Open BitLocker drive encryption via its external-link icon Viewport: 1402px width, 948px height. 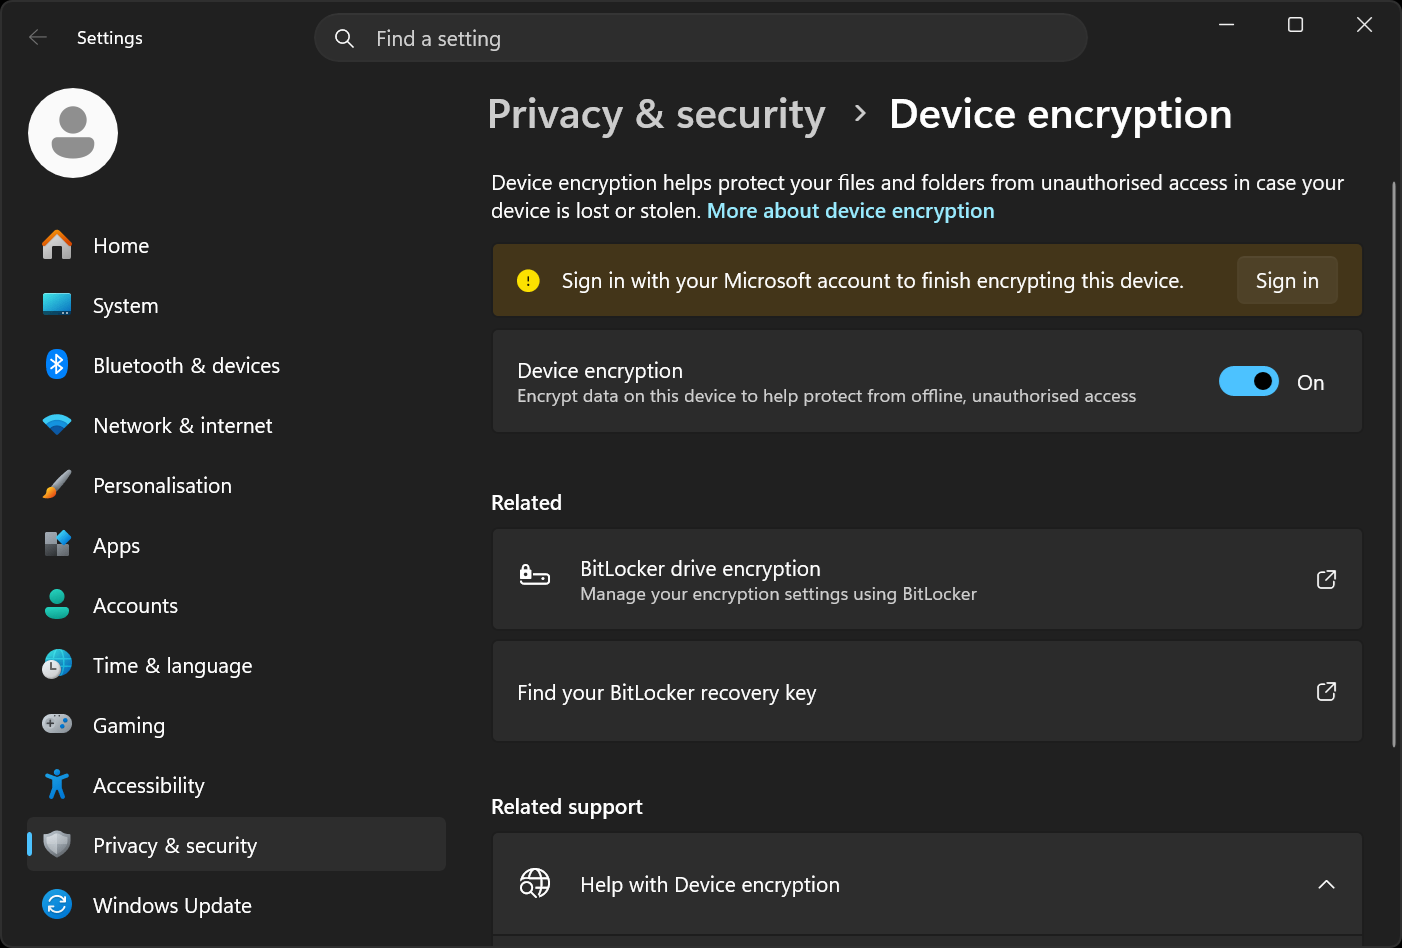(1326, 579)
